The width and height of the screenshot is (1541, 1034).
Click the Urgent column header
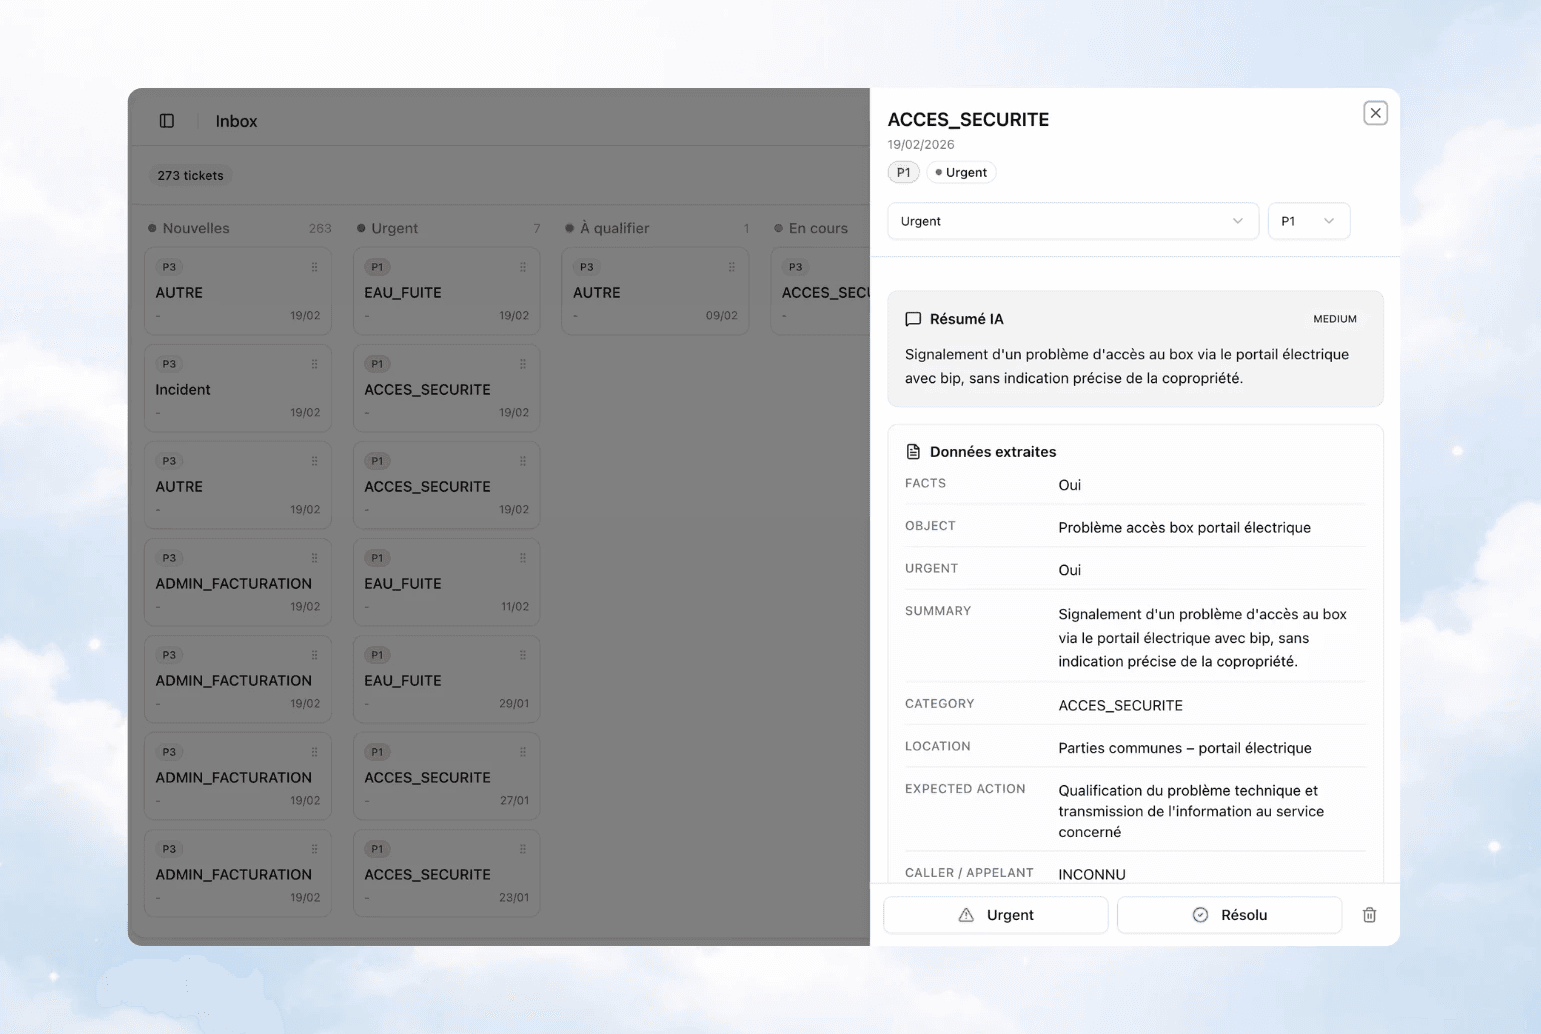point(394,228)
